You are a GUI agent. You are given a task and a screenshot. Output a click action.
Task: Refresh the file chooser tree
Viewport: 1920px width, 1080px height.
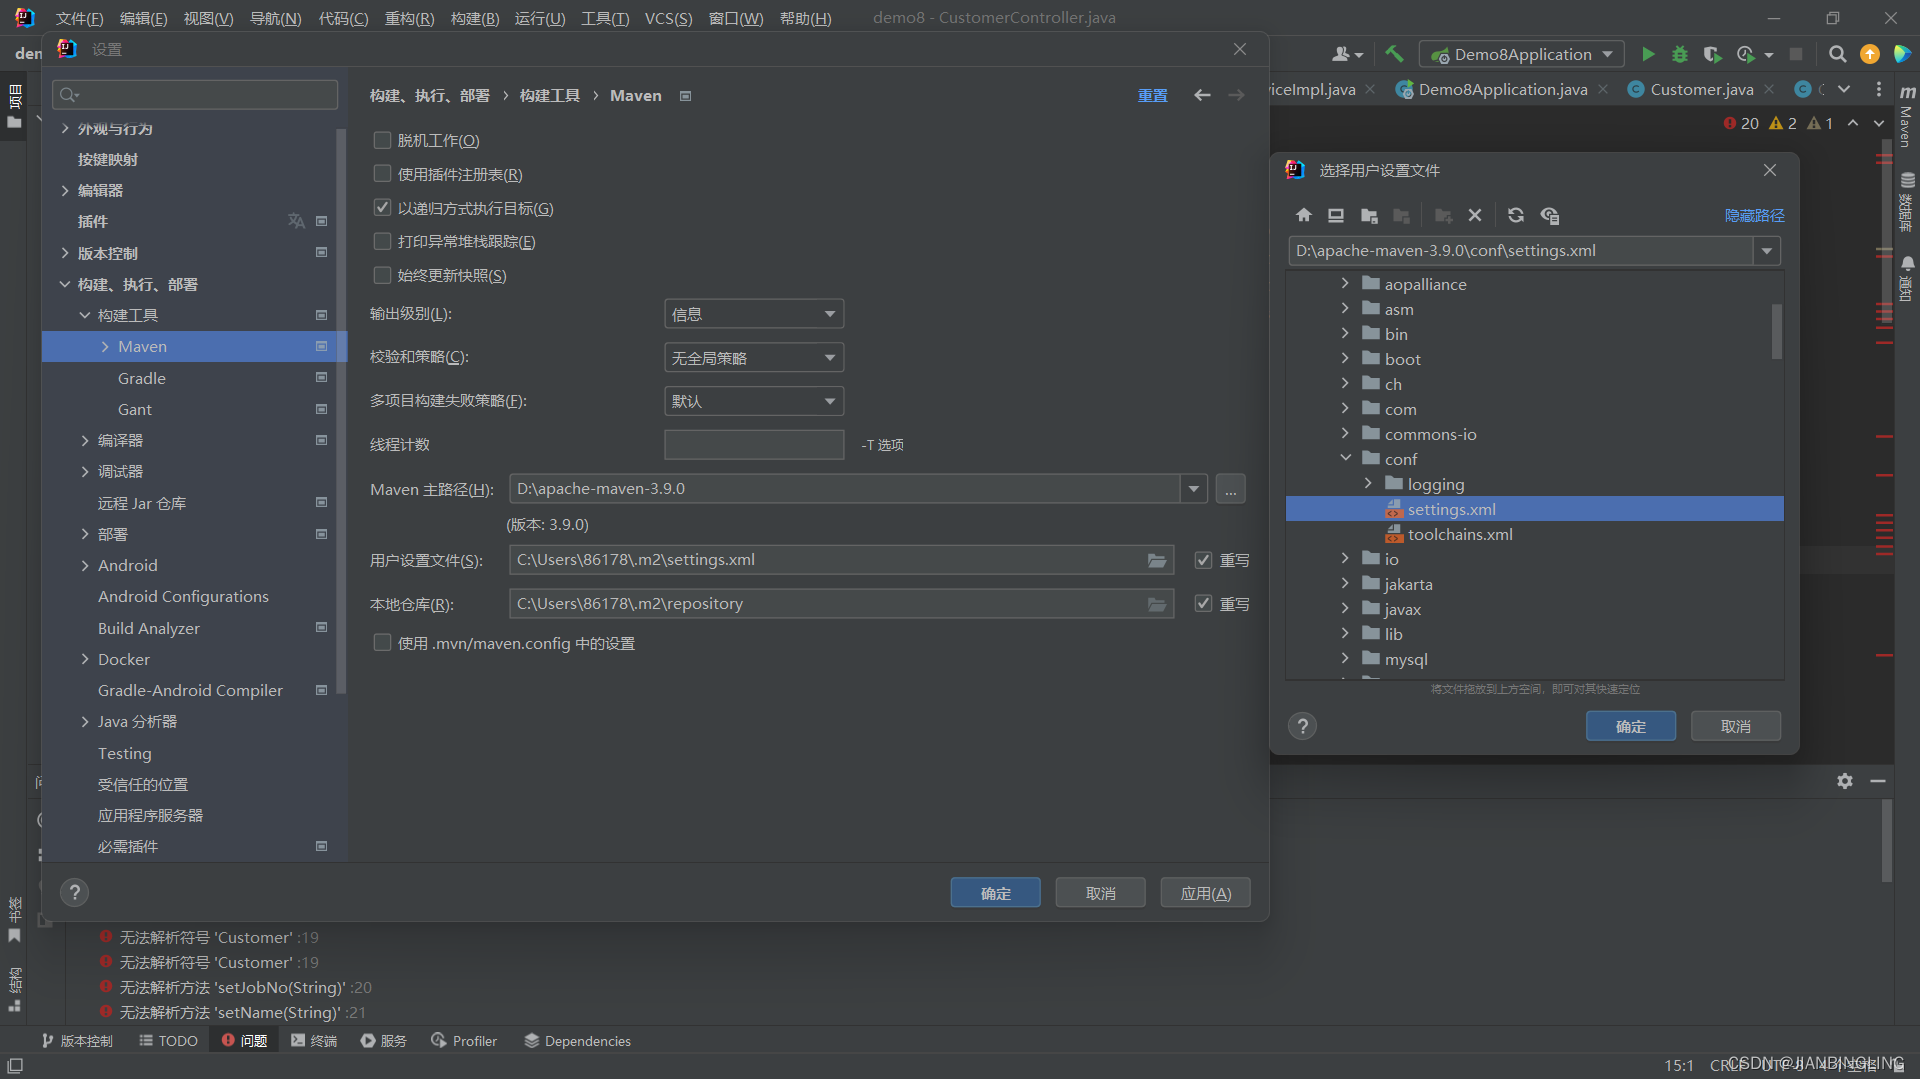tap(1516, 215)
